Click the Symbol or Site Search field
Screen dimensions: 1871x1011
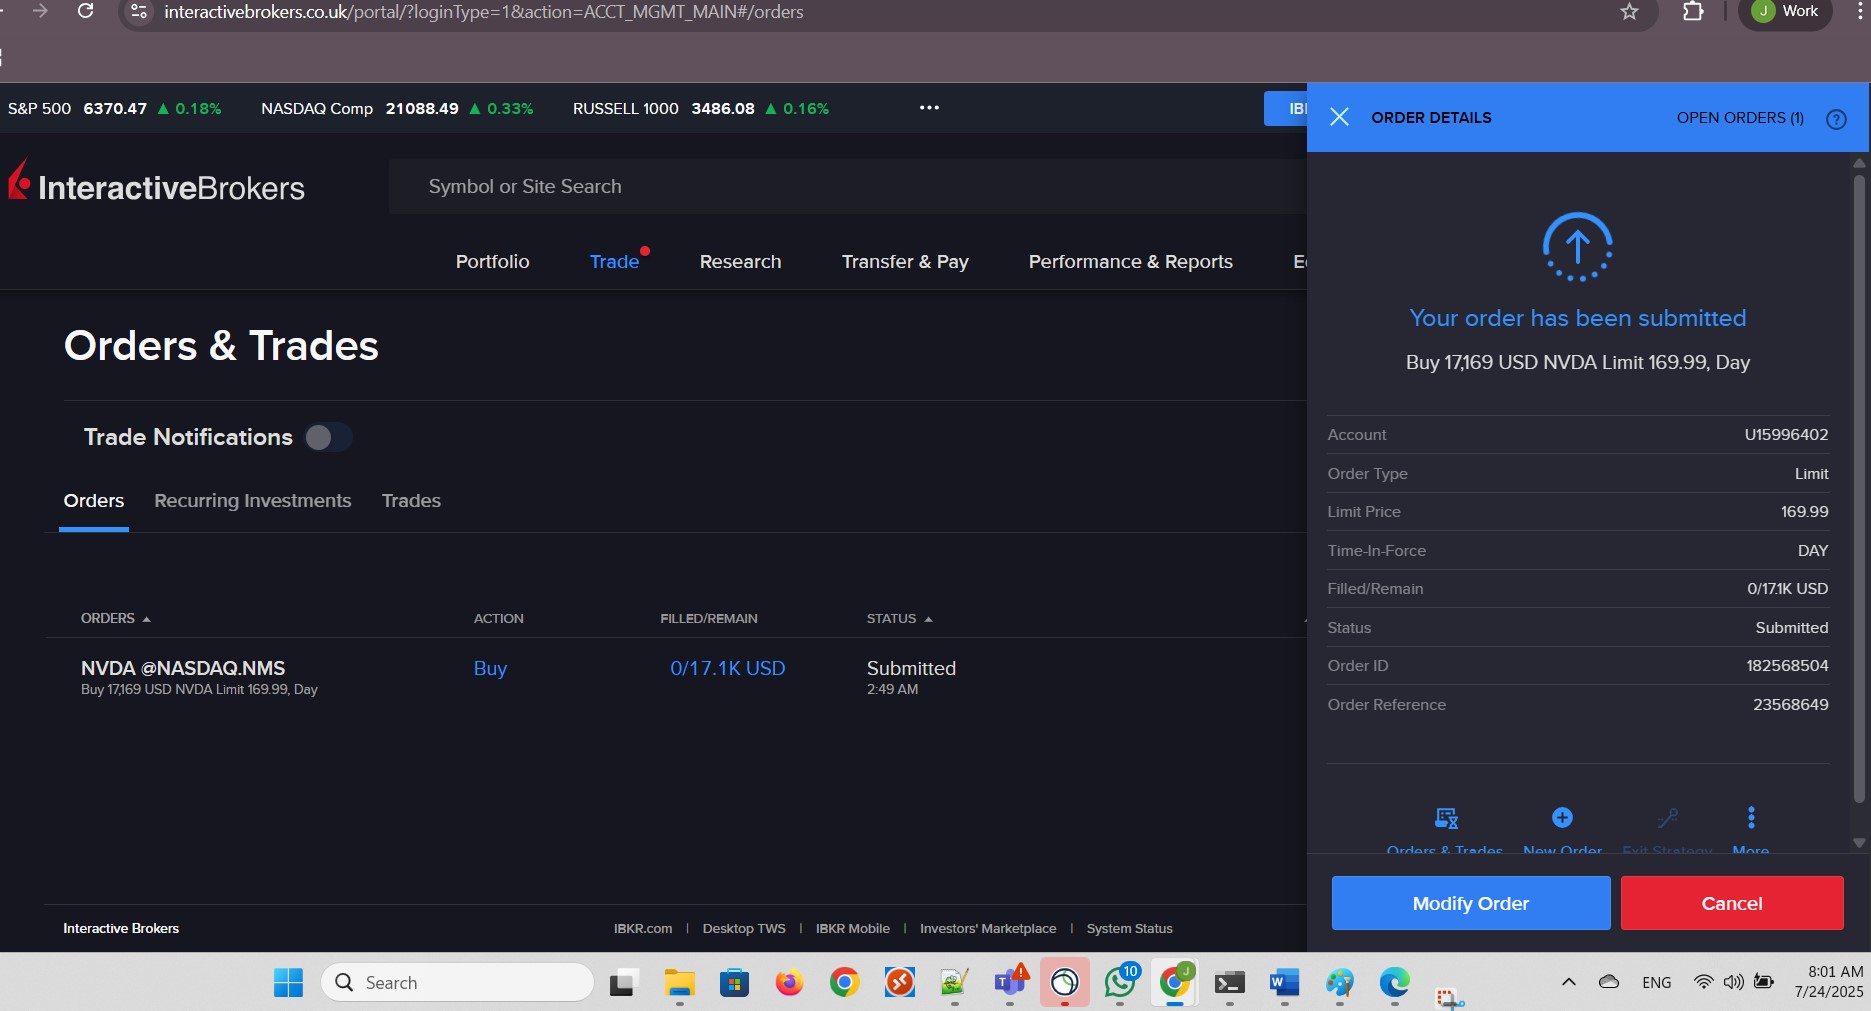click(x=847, y=186)
